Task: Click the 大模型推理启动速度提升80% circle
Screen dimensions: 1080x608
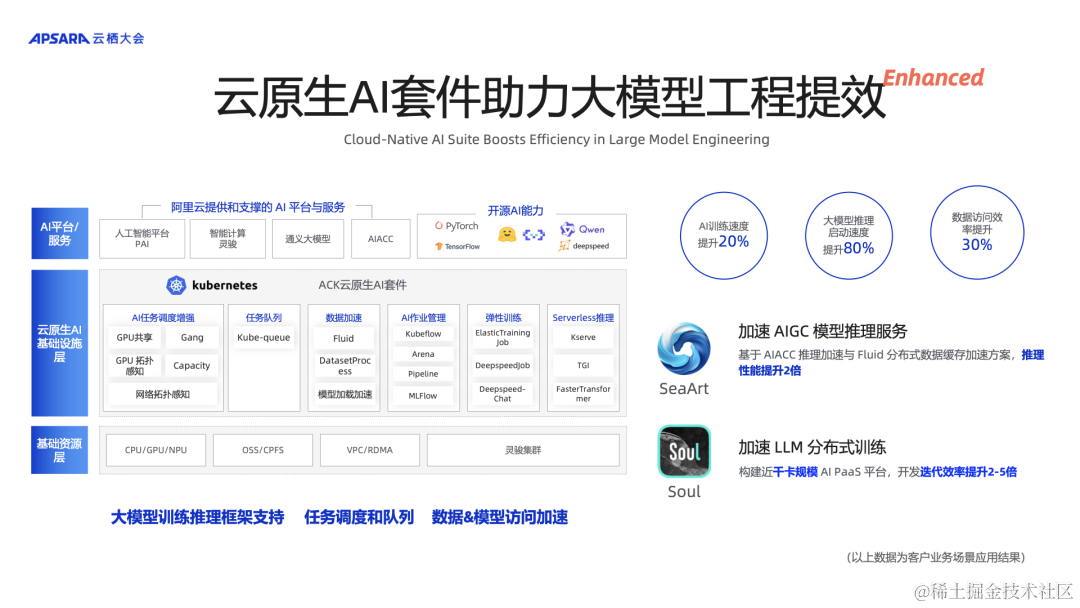Action: tap(849, 235)
